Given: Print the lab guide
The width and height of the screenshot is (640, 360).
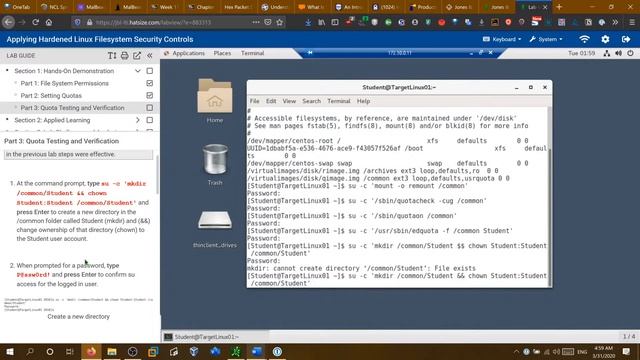Looking at the screenshot, I should pos(124,56).
